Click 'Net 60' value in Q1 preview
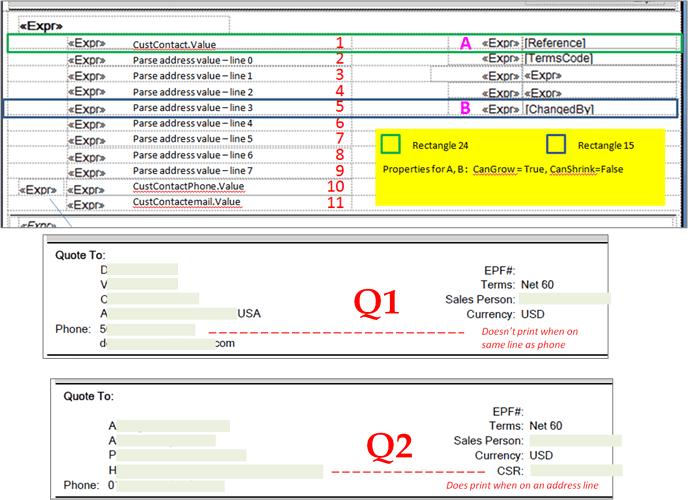The width and height of the screenshot is (688, 500). [x=537, y=285]
